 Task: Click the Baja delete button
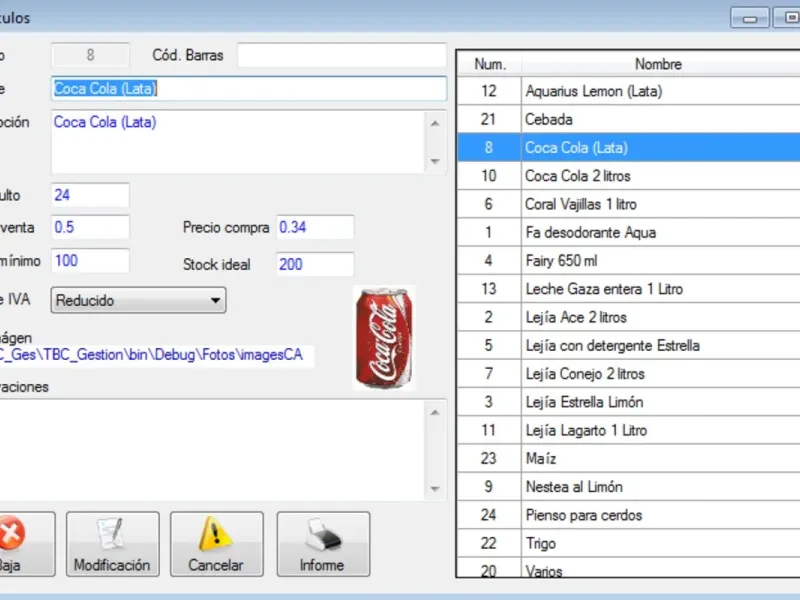coord(26,544)
